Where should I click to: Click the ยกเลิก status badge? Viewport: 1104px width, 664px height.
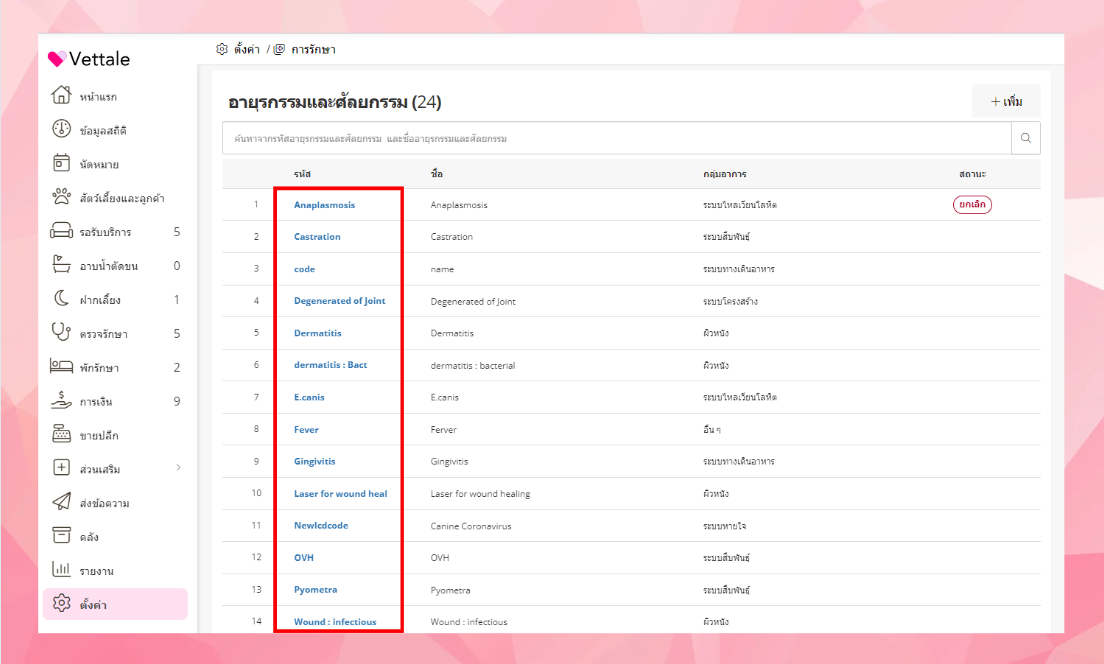point(972,205)
